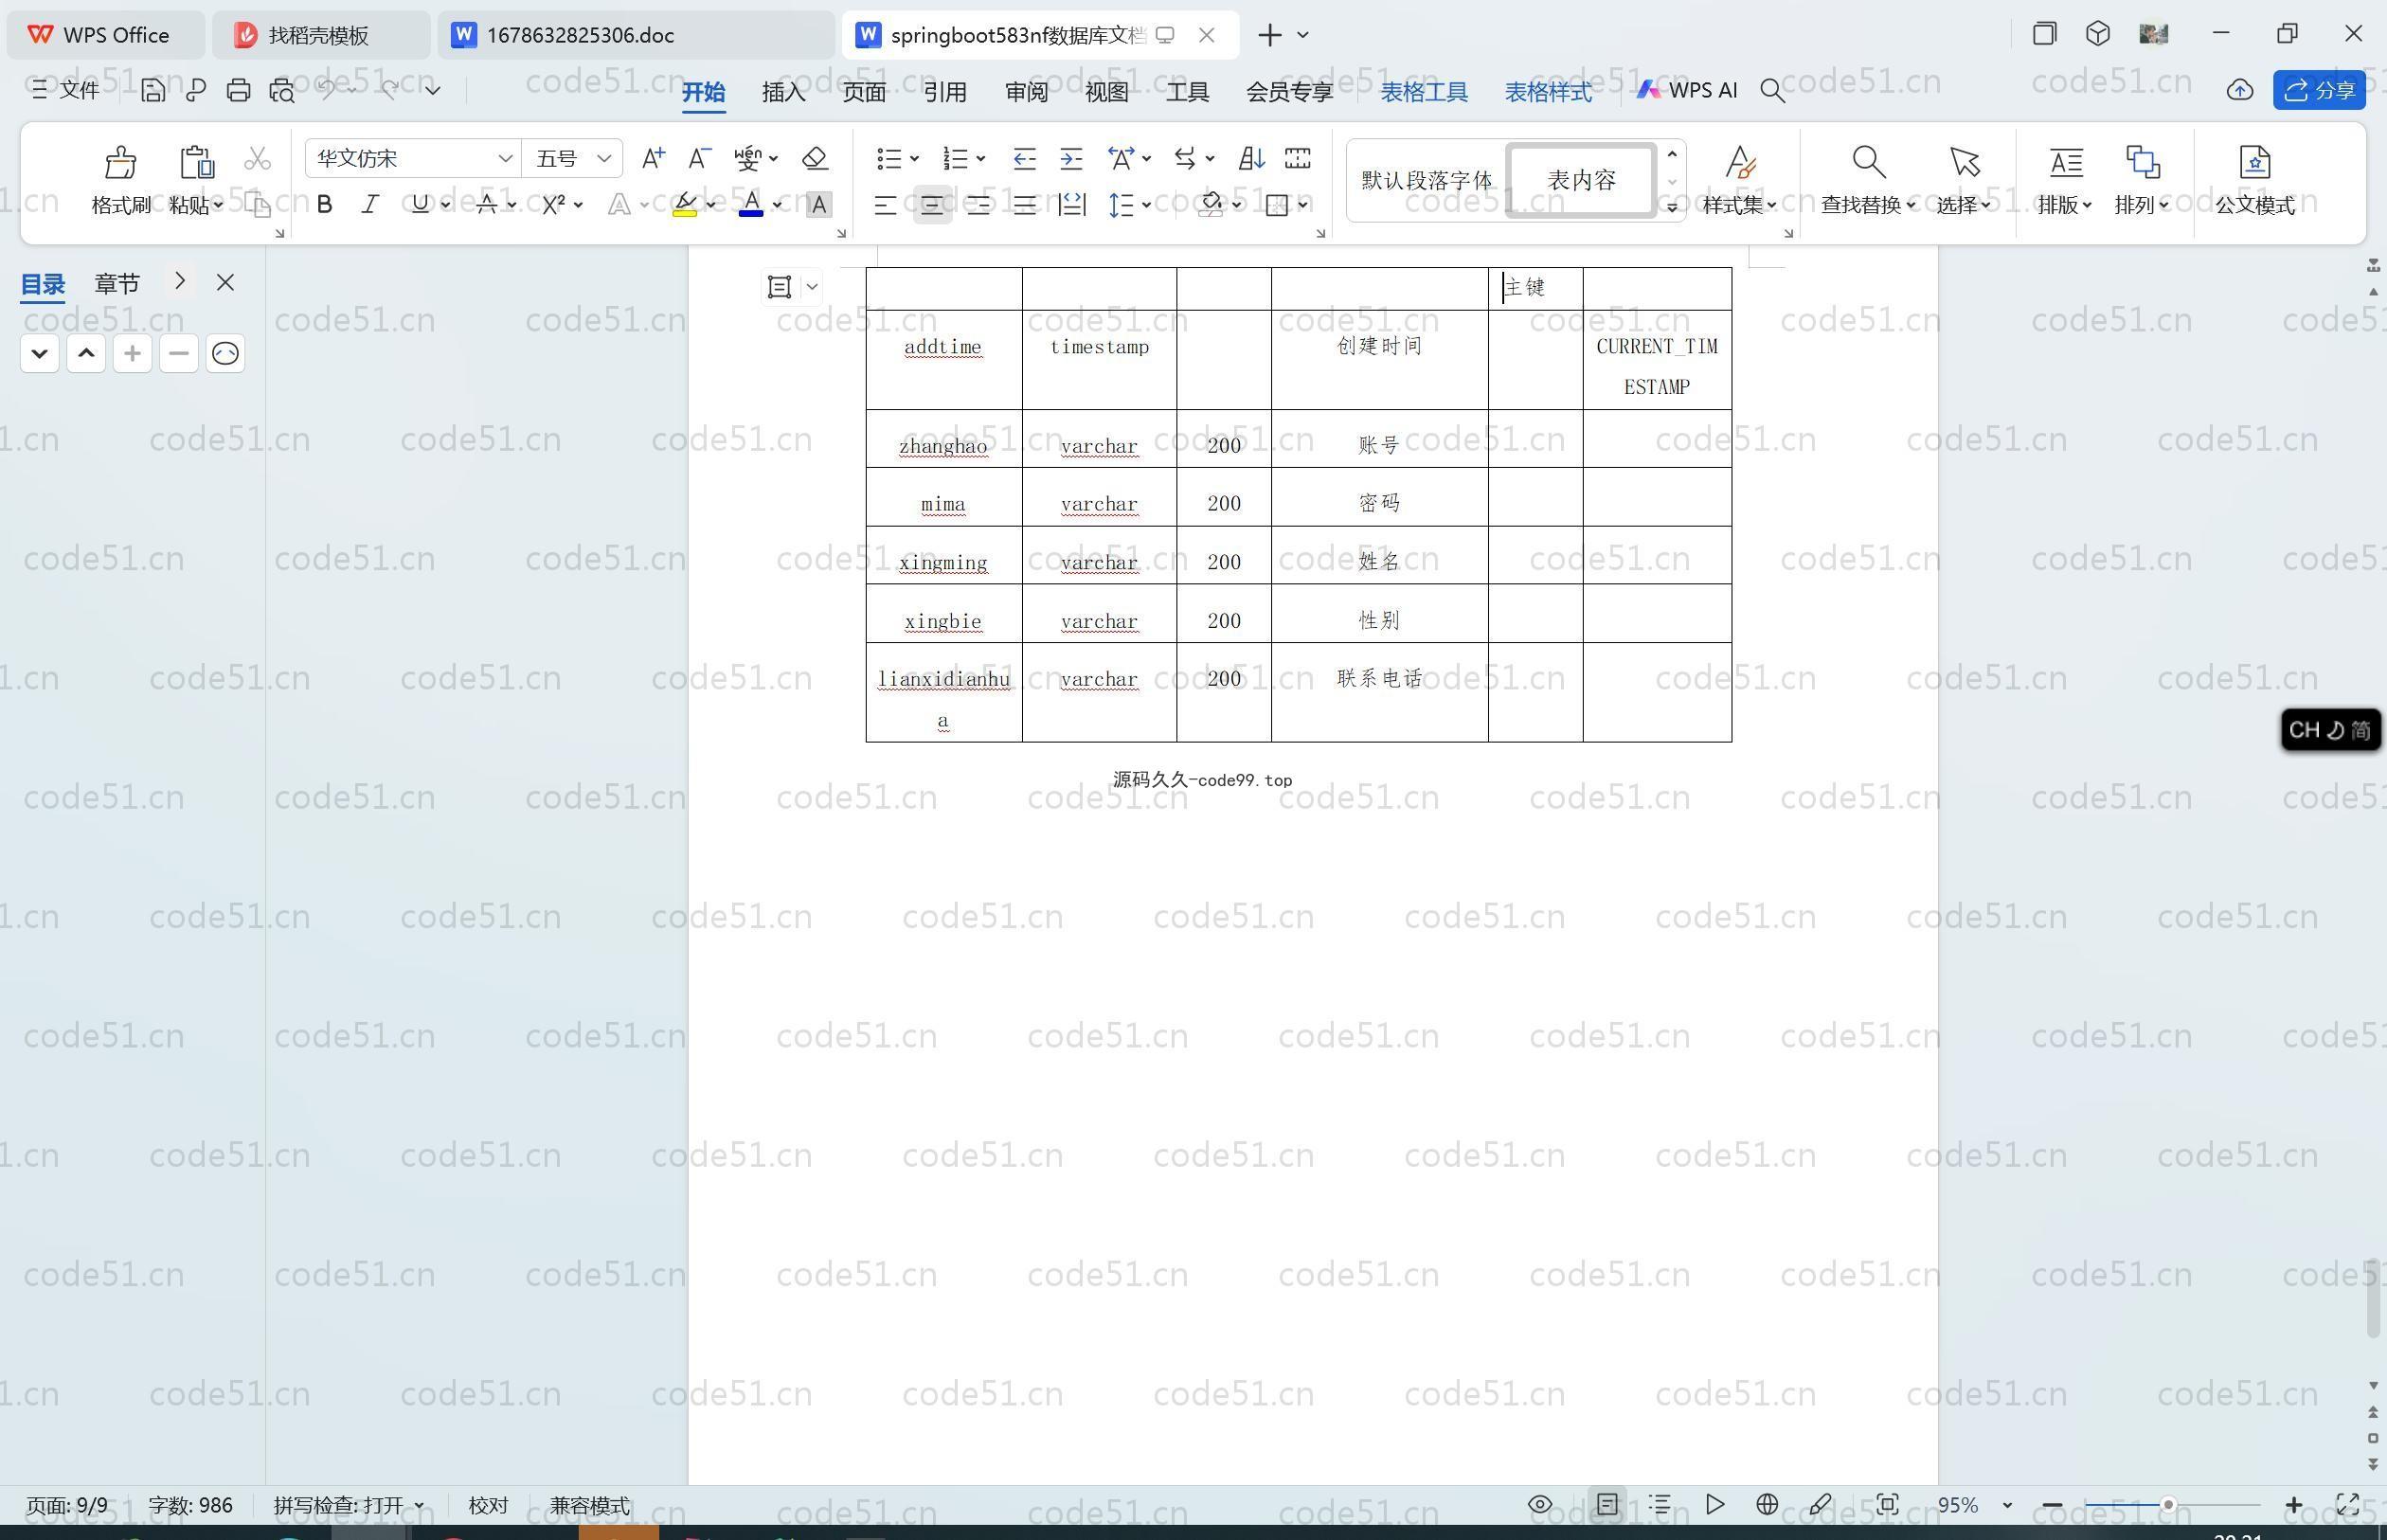Viewport: 2387px width, 1540px height.
Task: Set paragraph alignment to left
Action: pos(885,205)
